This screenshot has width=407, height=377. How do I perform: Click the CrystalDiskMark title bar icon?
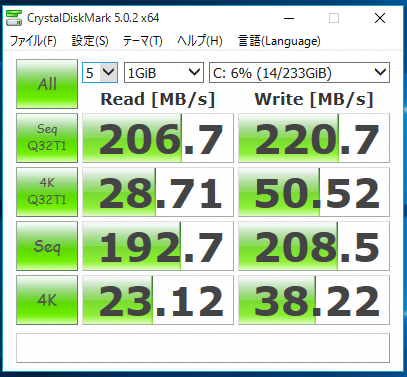click(14, 18)
